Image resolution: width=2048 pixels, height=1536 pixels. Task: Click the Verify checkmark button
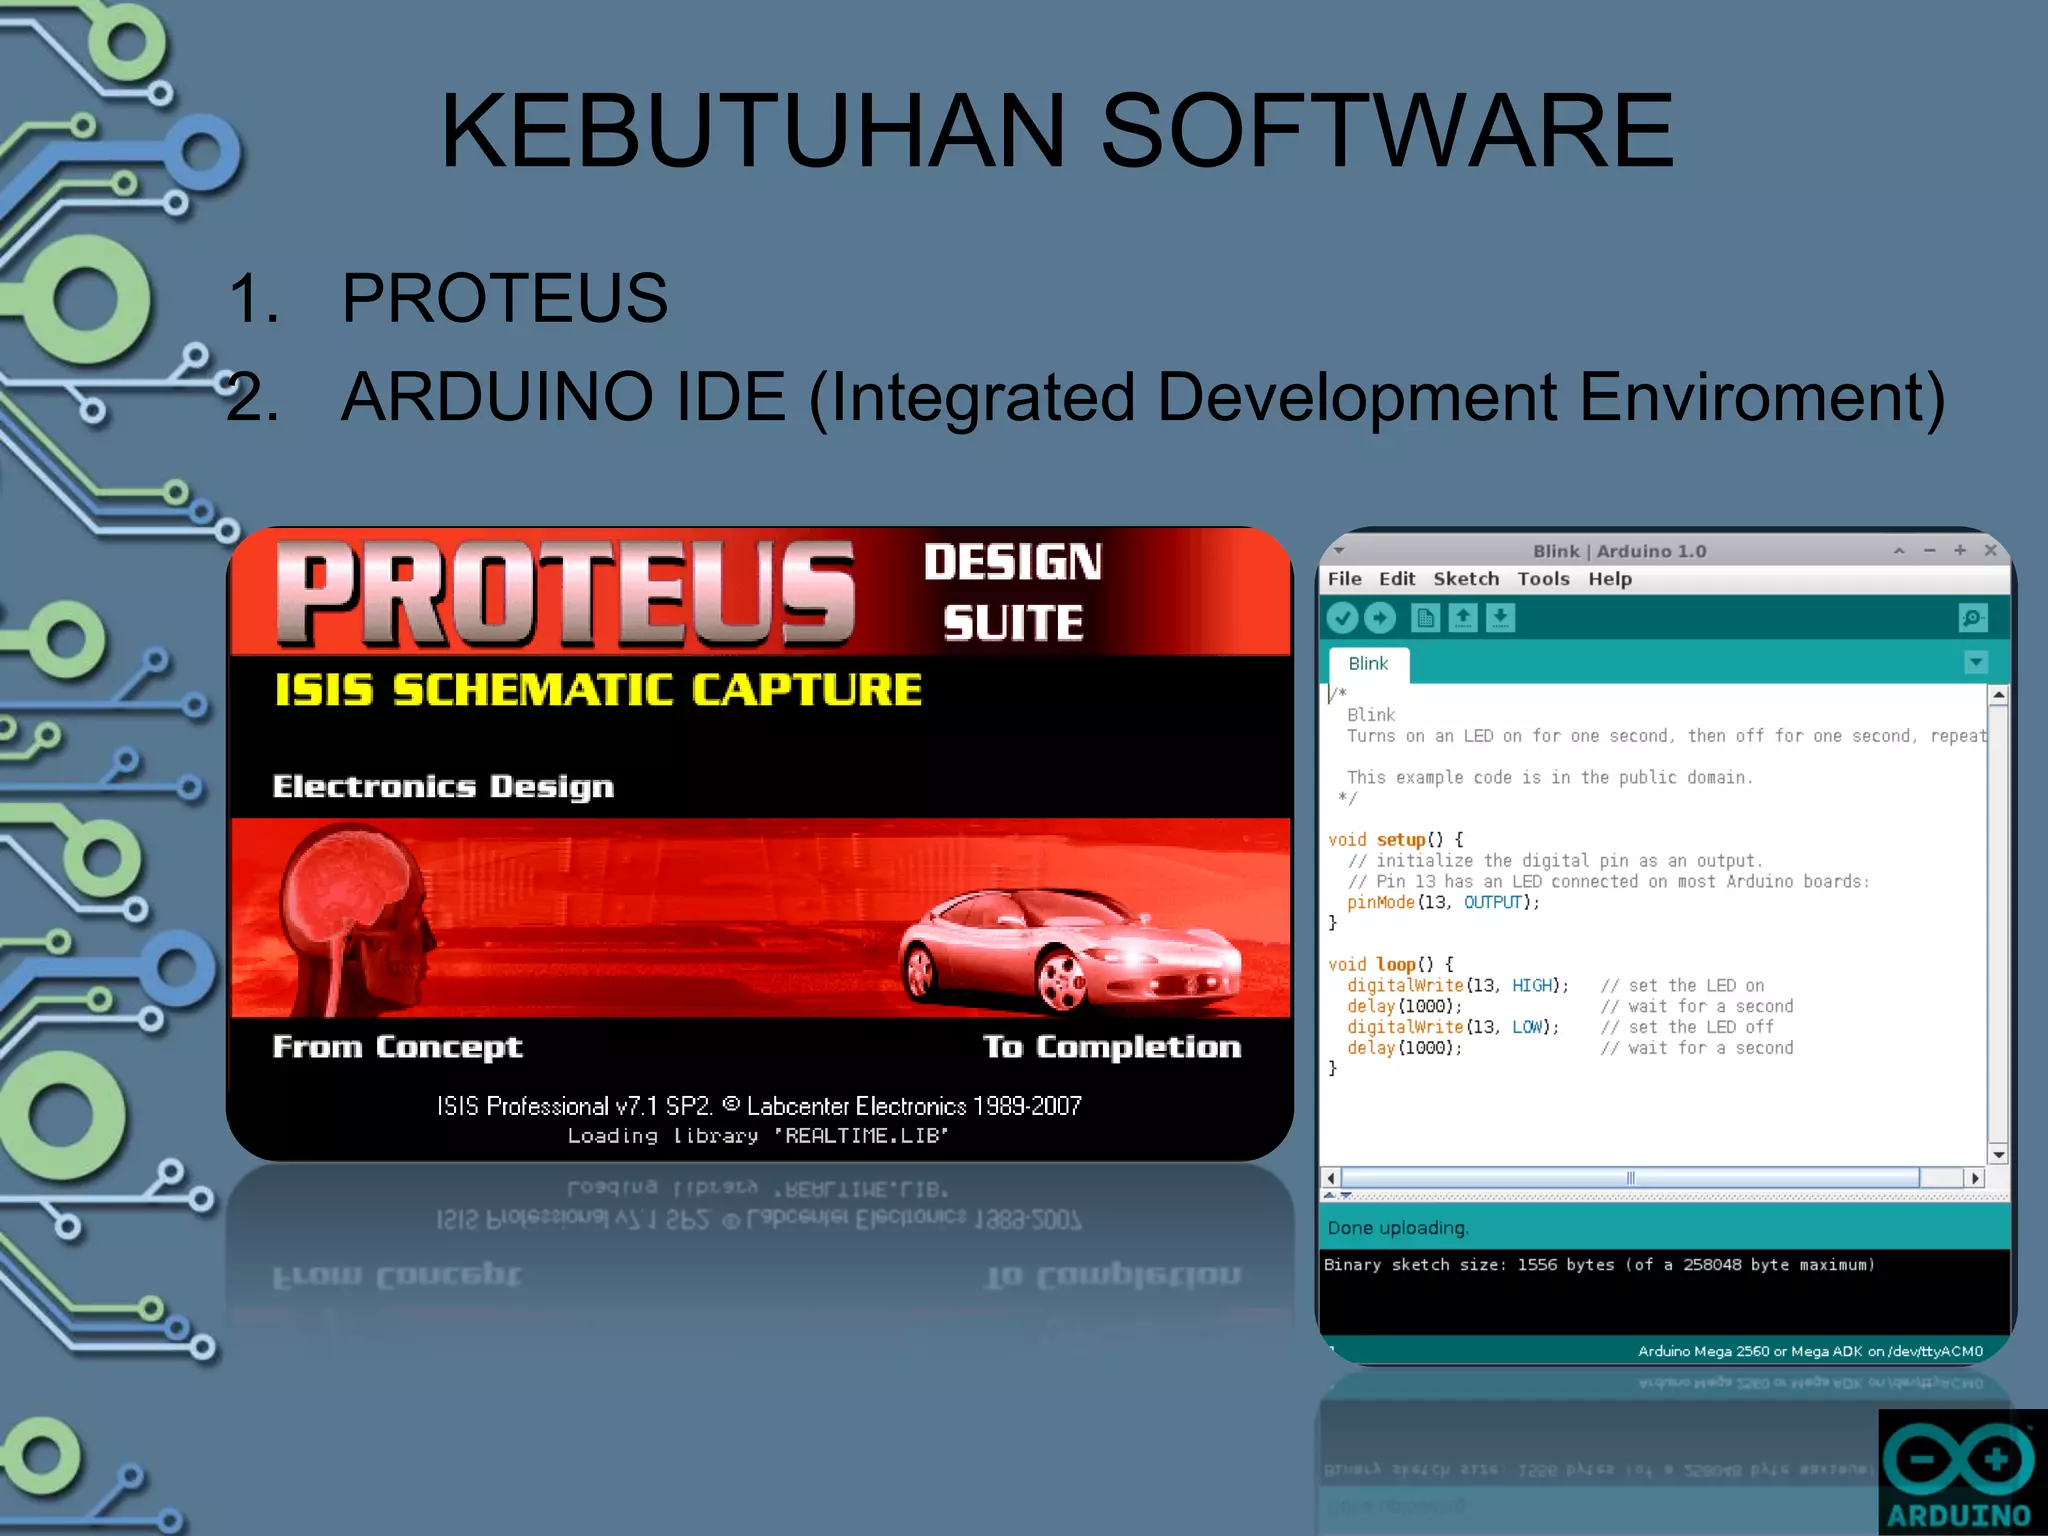pyautogui.click(x=1342, y=618)
